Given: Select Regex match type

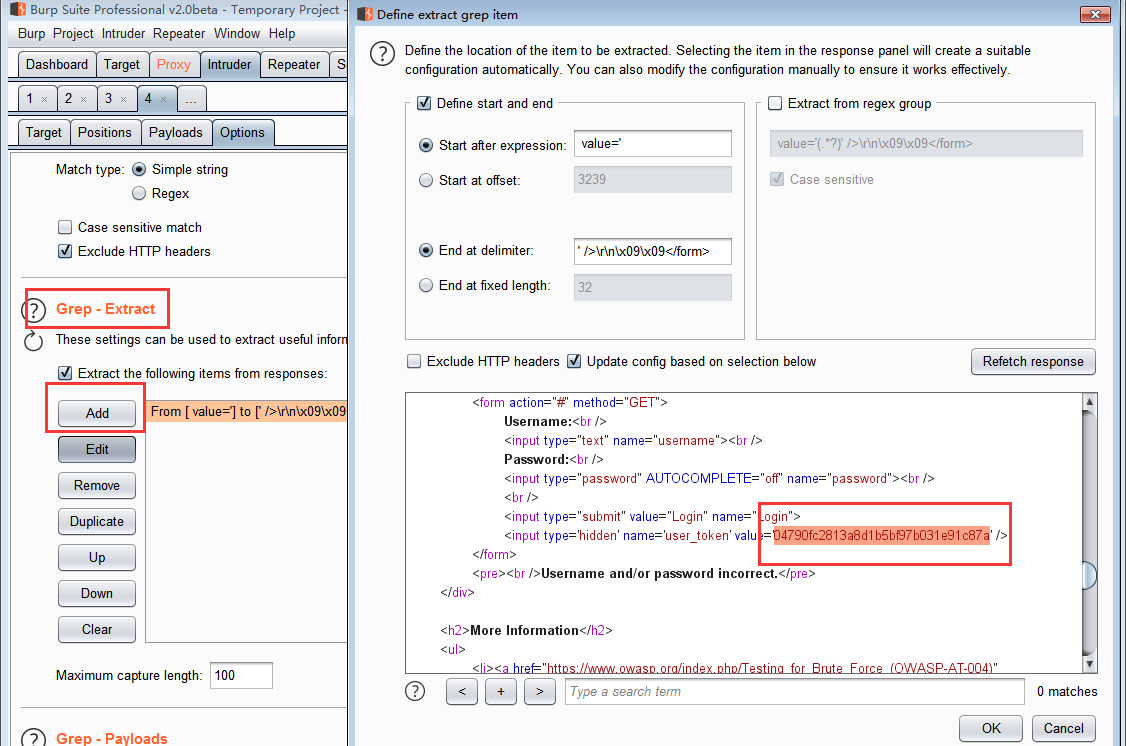Looking at the screenshot, I should tap(139, 193).
